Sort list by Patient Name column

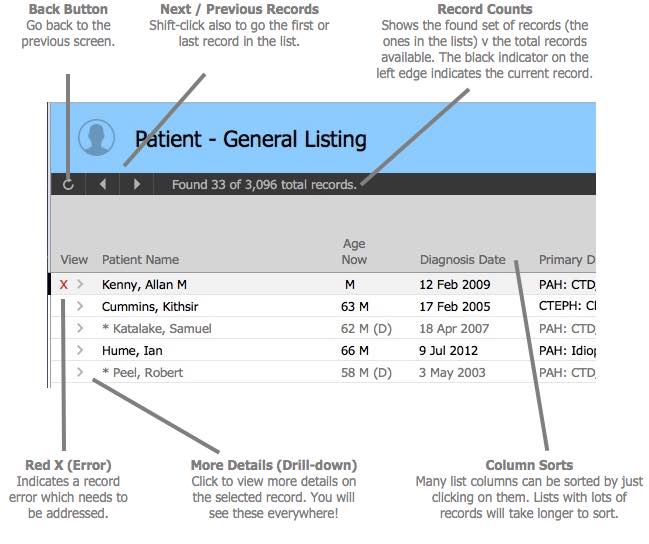tap(140, 260)
